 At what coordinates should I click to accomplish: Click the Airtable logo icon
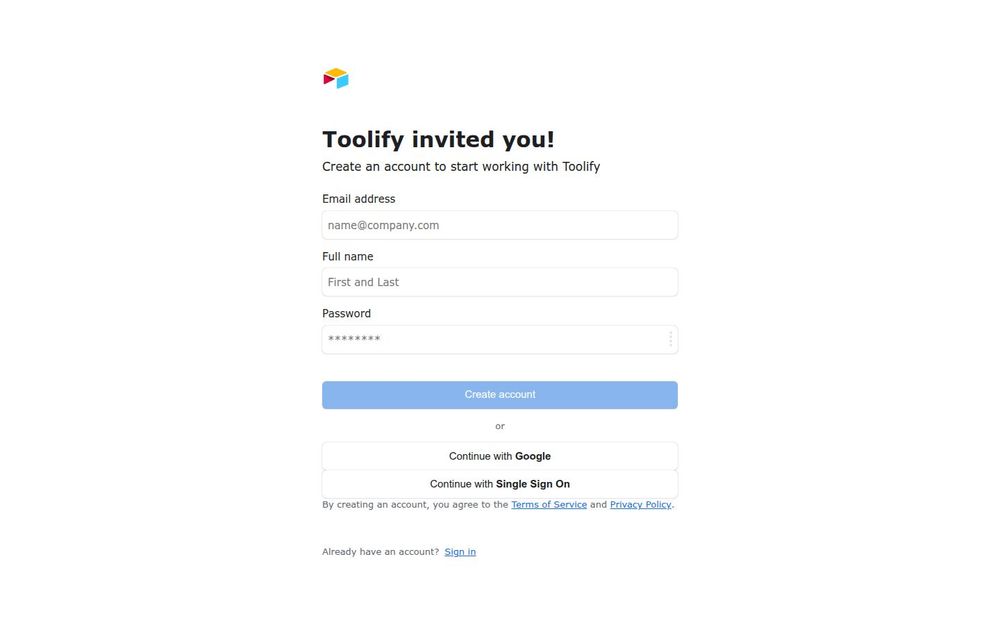click(x=336, y=78)
